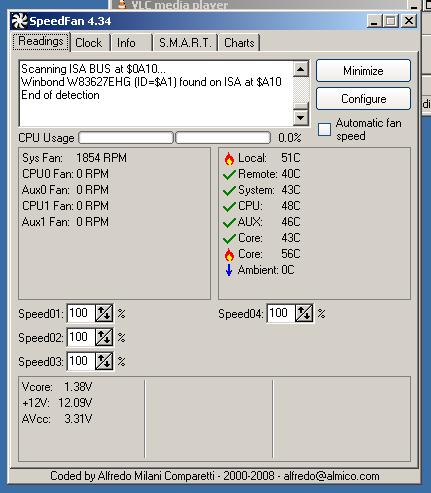This screenshot has width=431, height=493.
Task: Click the Speed01 value field
Action: tap(81, 313)
